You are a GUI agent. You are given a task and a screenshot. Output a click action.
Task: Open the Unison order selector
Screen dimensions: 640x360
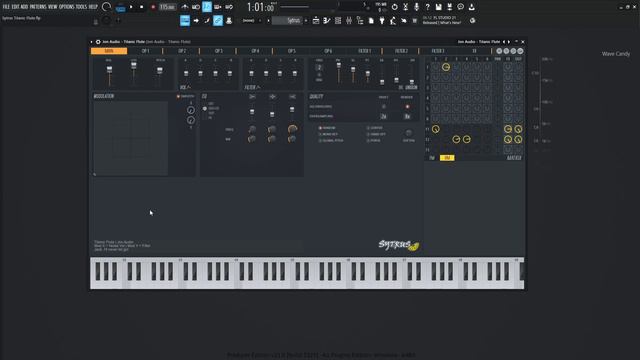319,67
